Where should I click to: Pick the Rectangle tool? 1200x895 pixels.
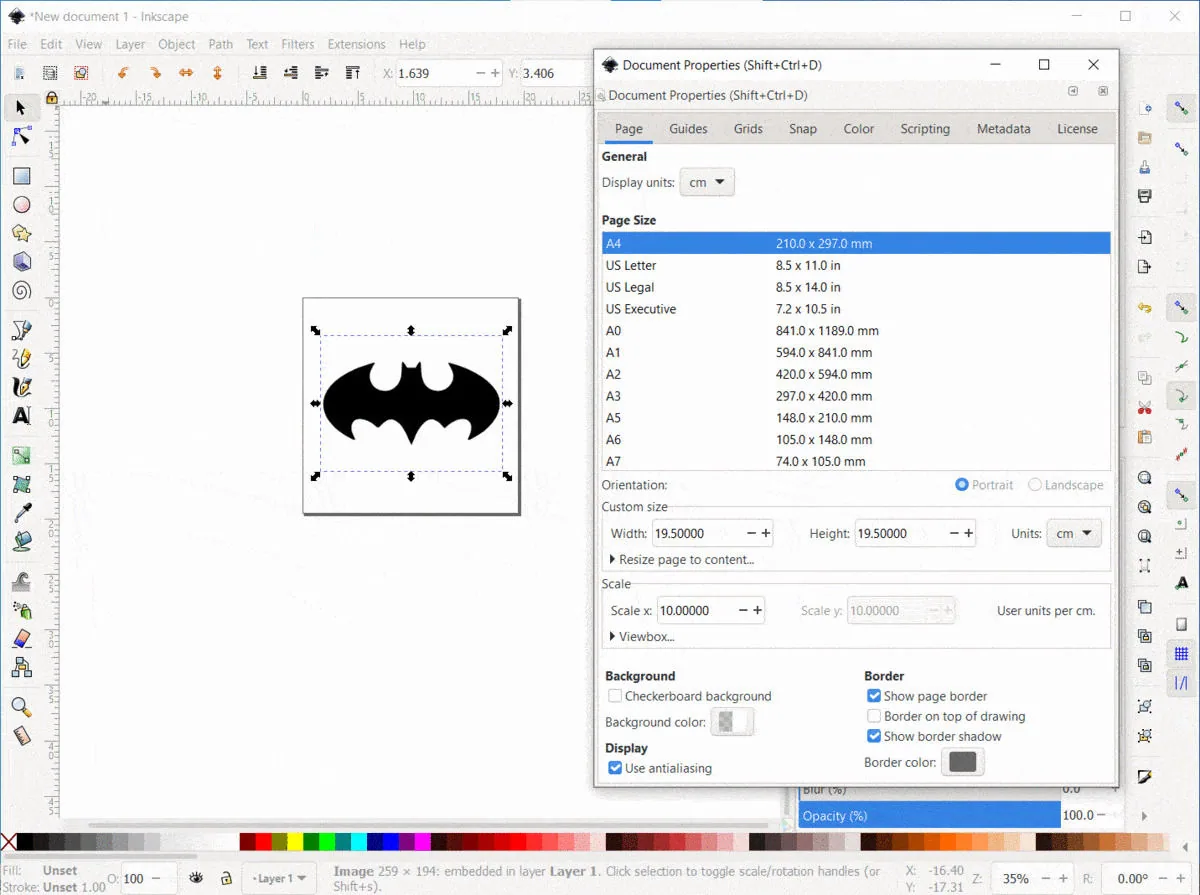(x=21, y=176)
